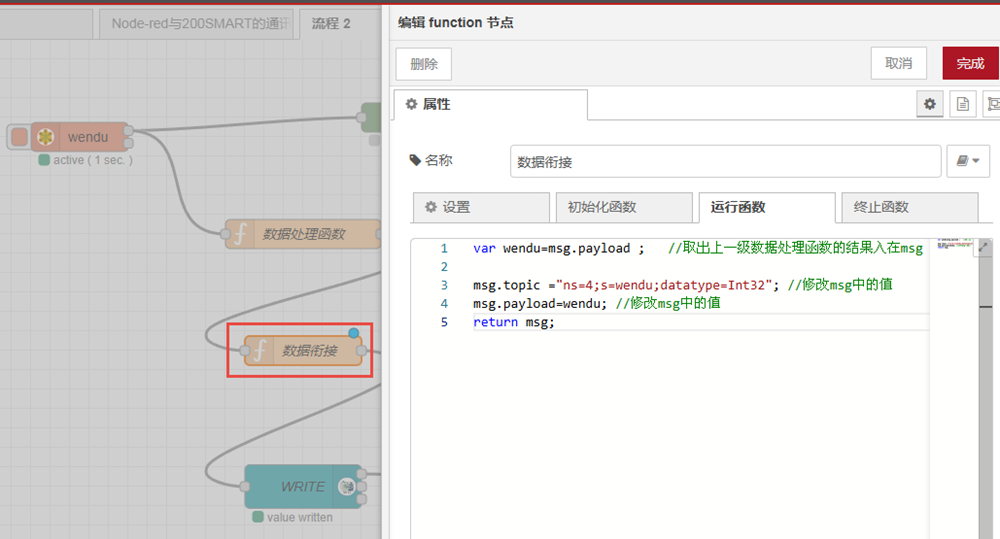Click the 数据衔接 node function icon
The image size is (1000, 539).
pos(260,350)
